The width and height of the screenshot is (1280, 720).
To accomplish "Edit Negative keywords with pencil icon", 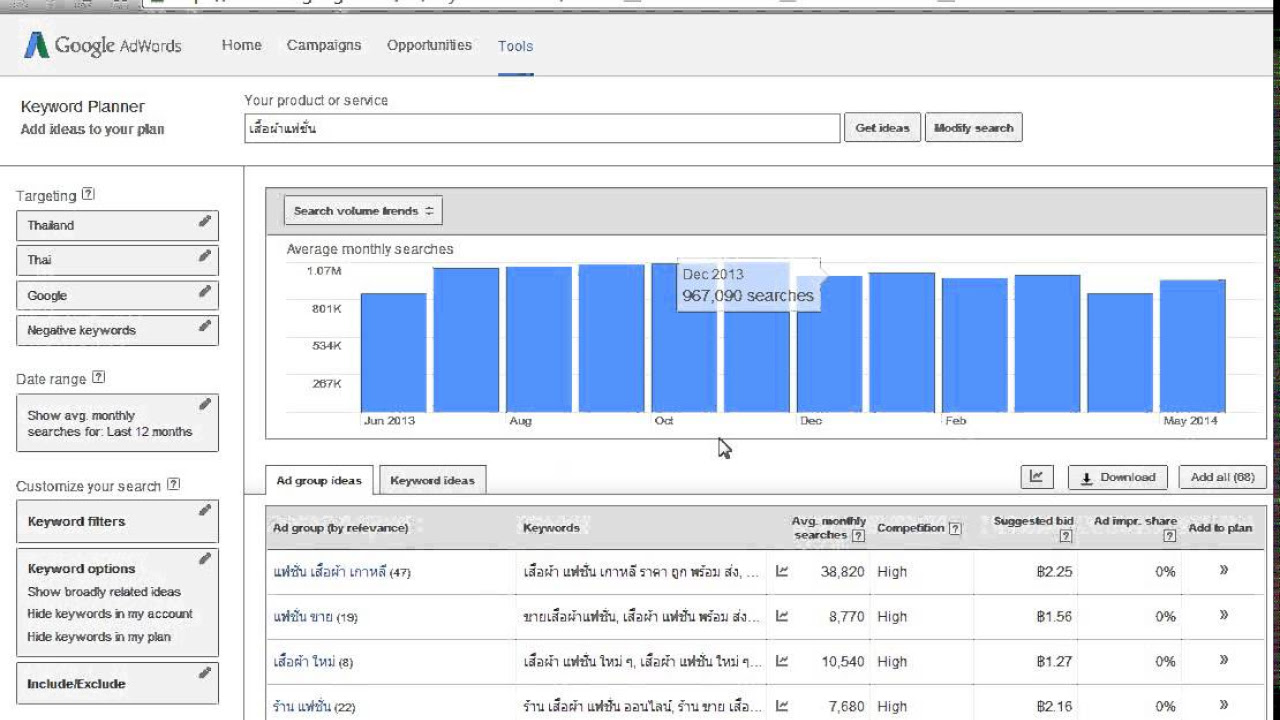I will pyautogui.click(x=204, y=326).
